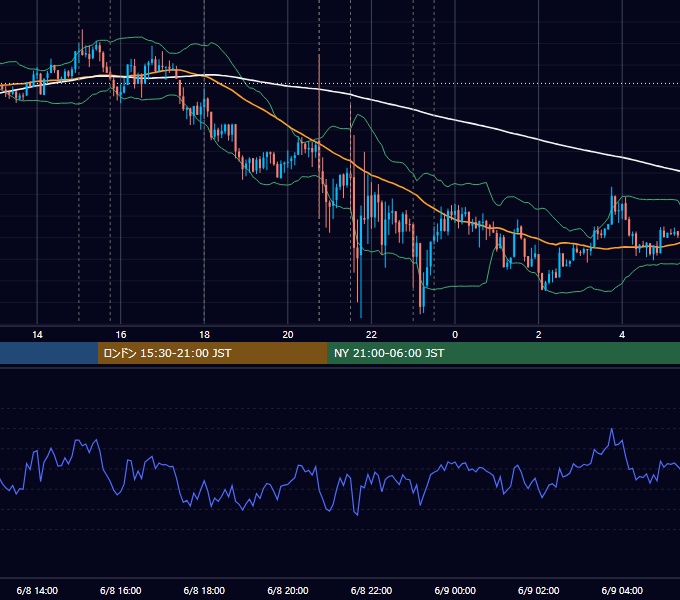The width and height of the screenshot is (680, 600).
Task: Click the 6/8 16:00 indicator time label
Action: tap(121, 590)
